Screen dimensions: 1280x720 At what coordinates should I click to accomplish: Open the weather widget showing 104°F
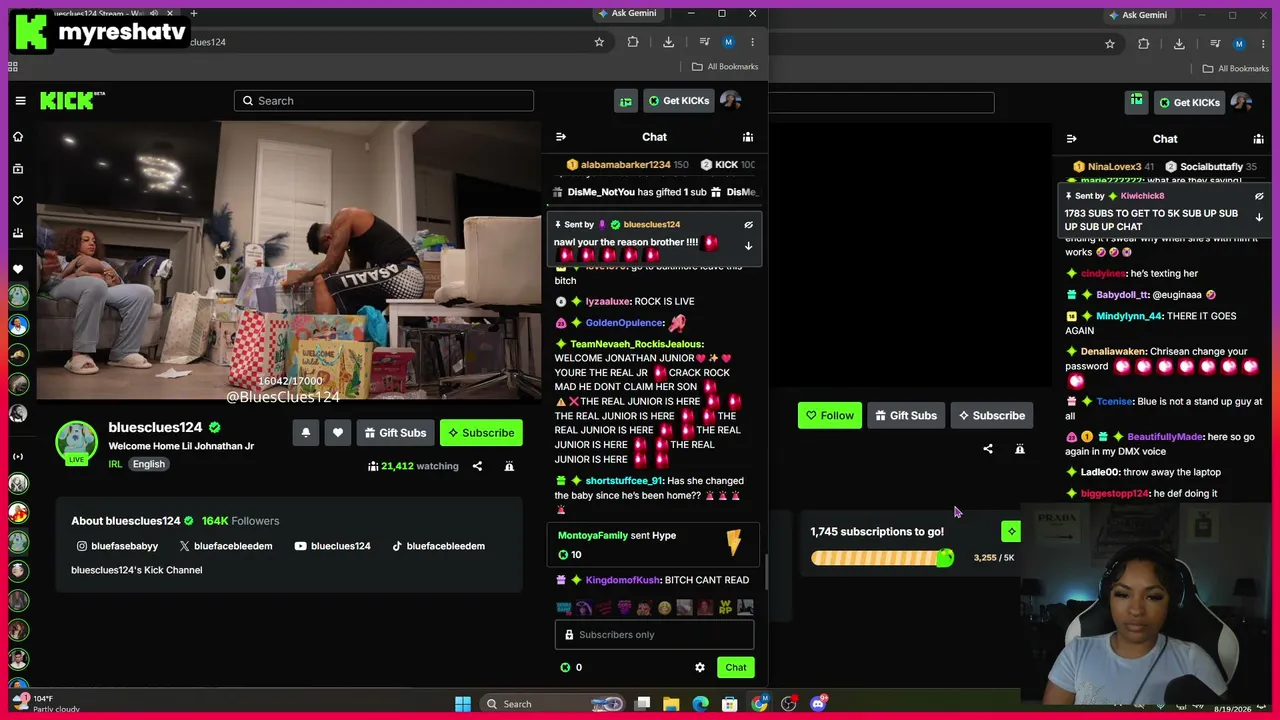click(x=42, y=704)
